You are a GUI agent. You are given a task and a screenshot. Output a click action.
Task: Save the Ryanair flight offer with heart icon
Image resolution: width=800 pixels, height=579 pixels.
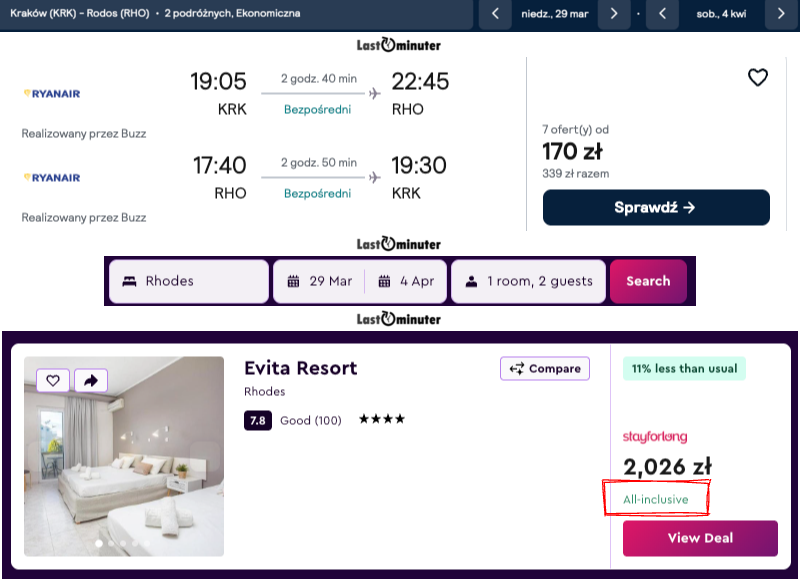pyautogui.click(x=758, y=77)
